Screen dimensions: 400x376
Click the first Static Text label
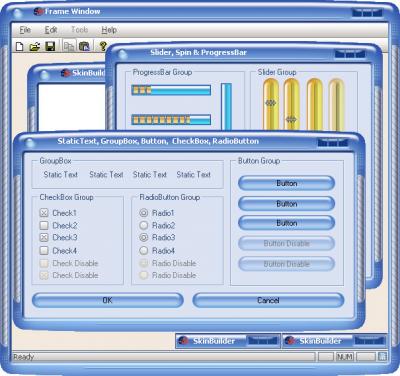pyautogui.click(x=60, y=174)
